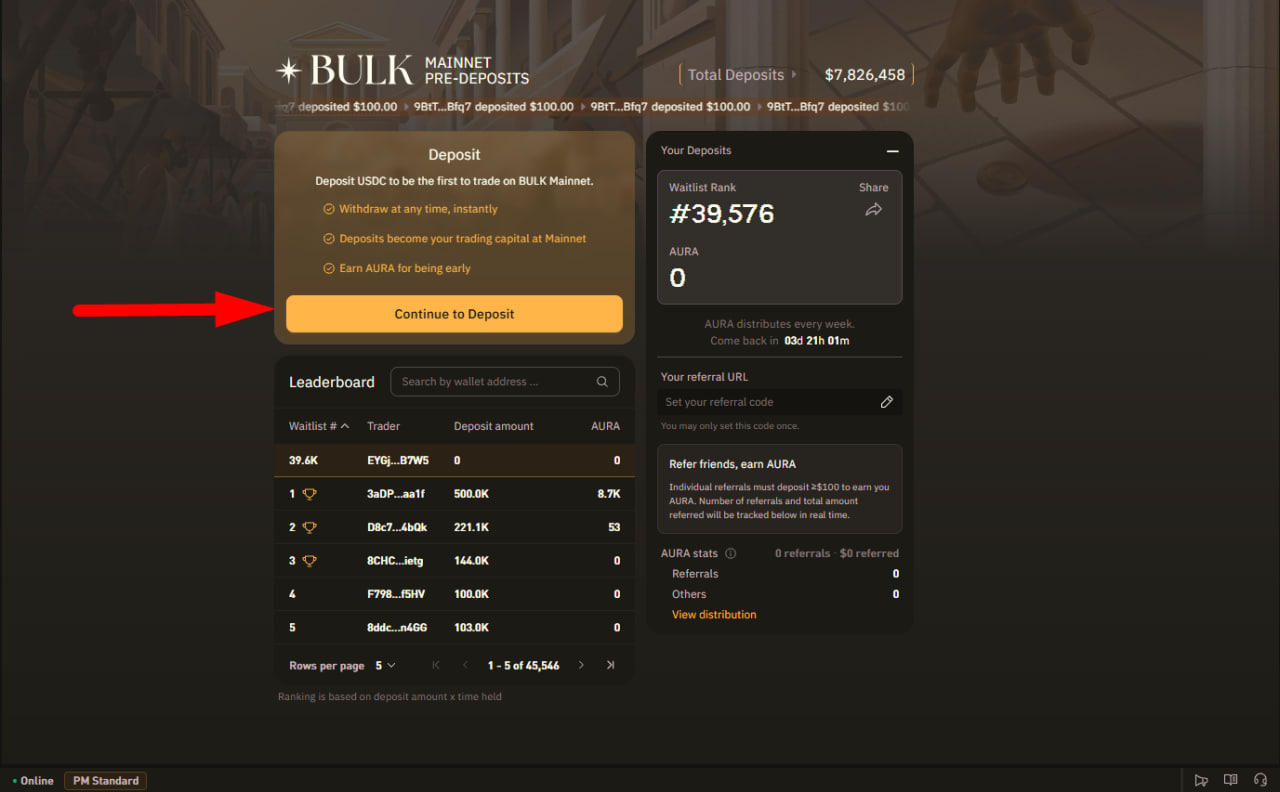This screenshot has height=792, width=1280.
Task: Open the Rows per page dropdown
Action: point(385,665)
